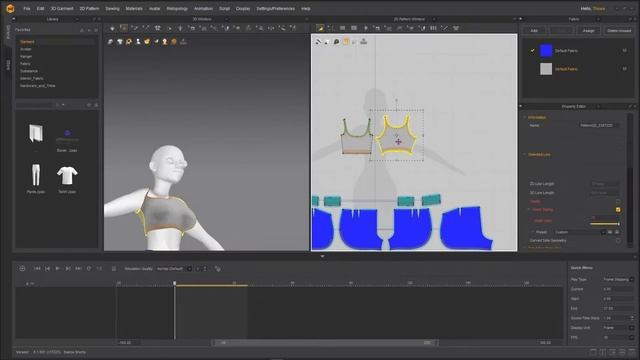Collapse the Information section in Property Editor
The width and height of the screenshot is (640, 360).
525,118
